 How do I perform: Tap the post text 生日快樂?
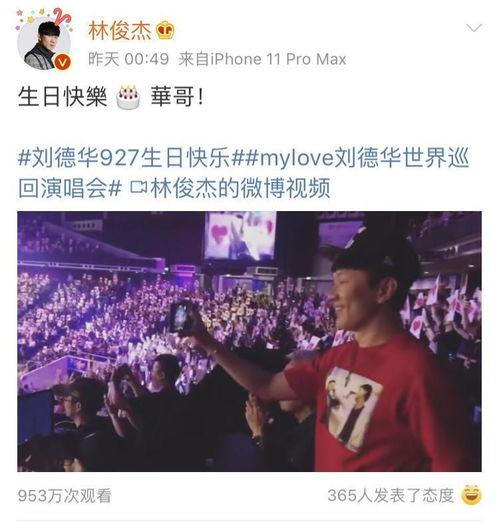63,97
